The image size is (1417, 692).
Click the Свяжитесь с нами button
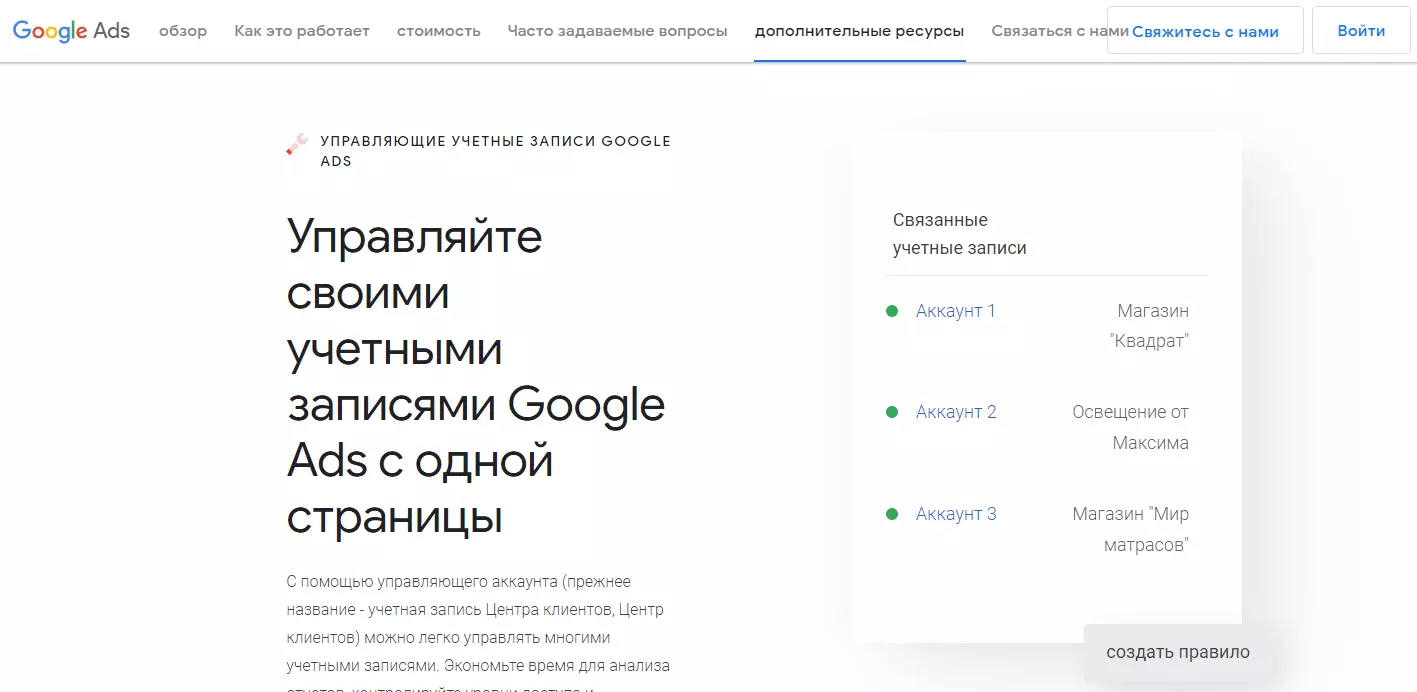(x=1205, y=31)
